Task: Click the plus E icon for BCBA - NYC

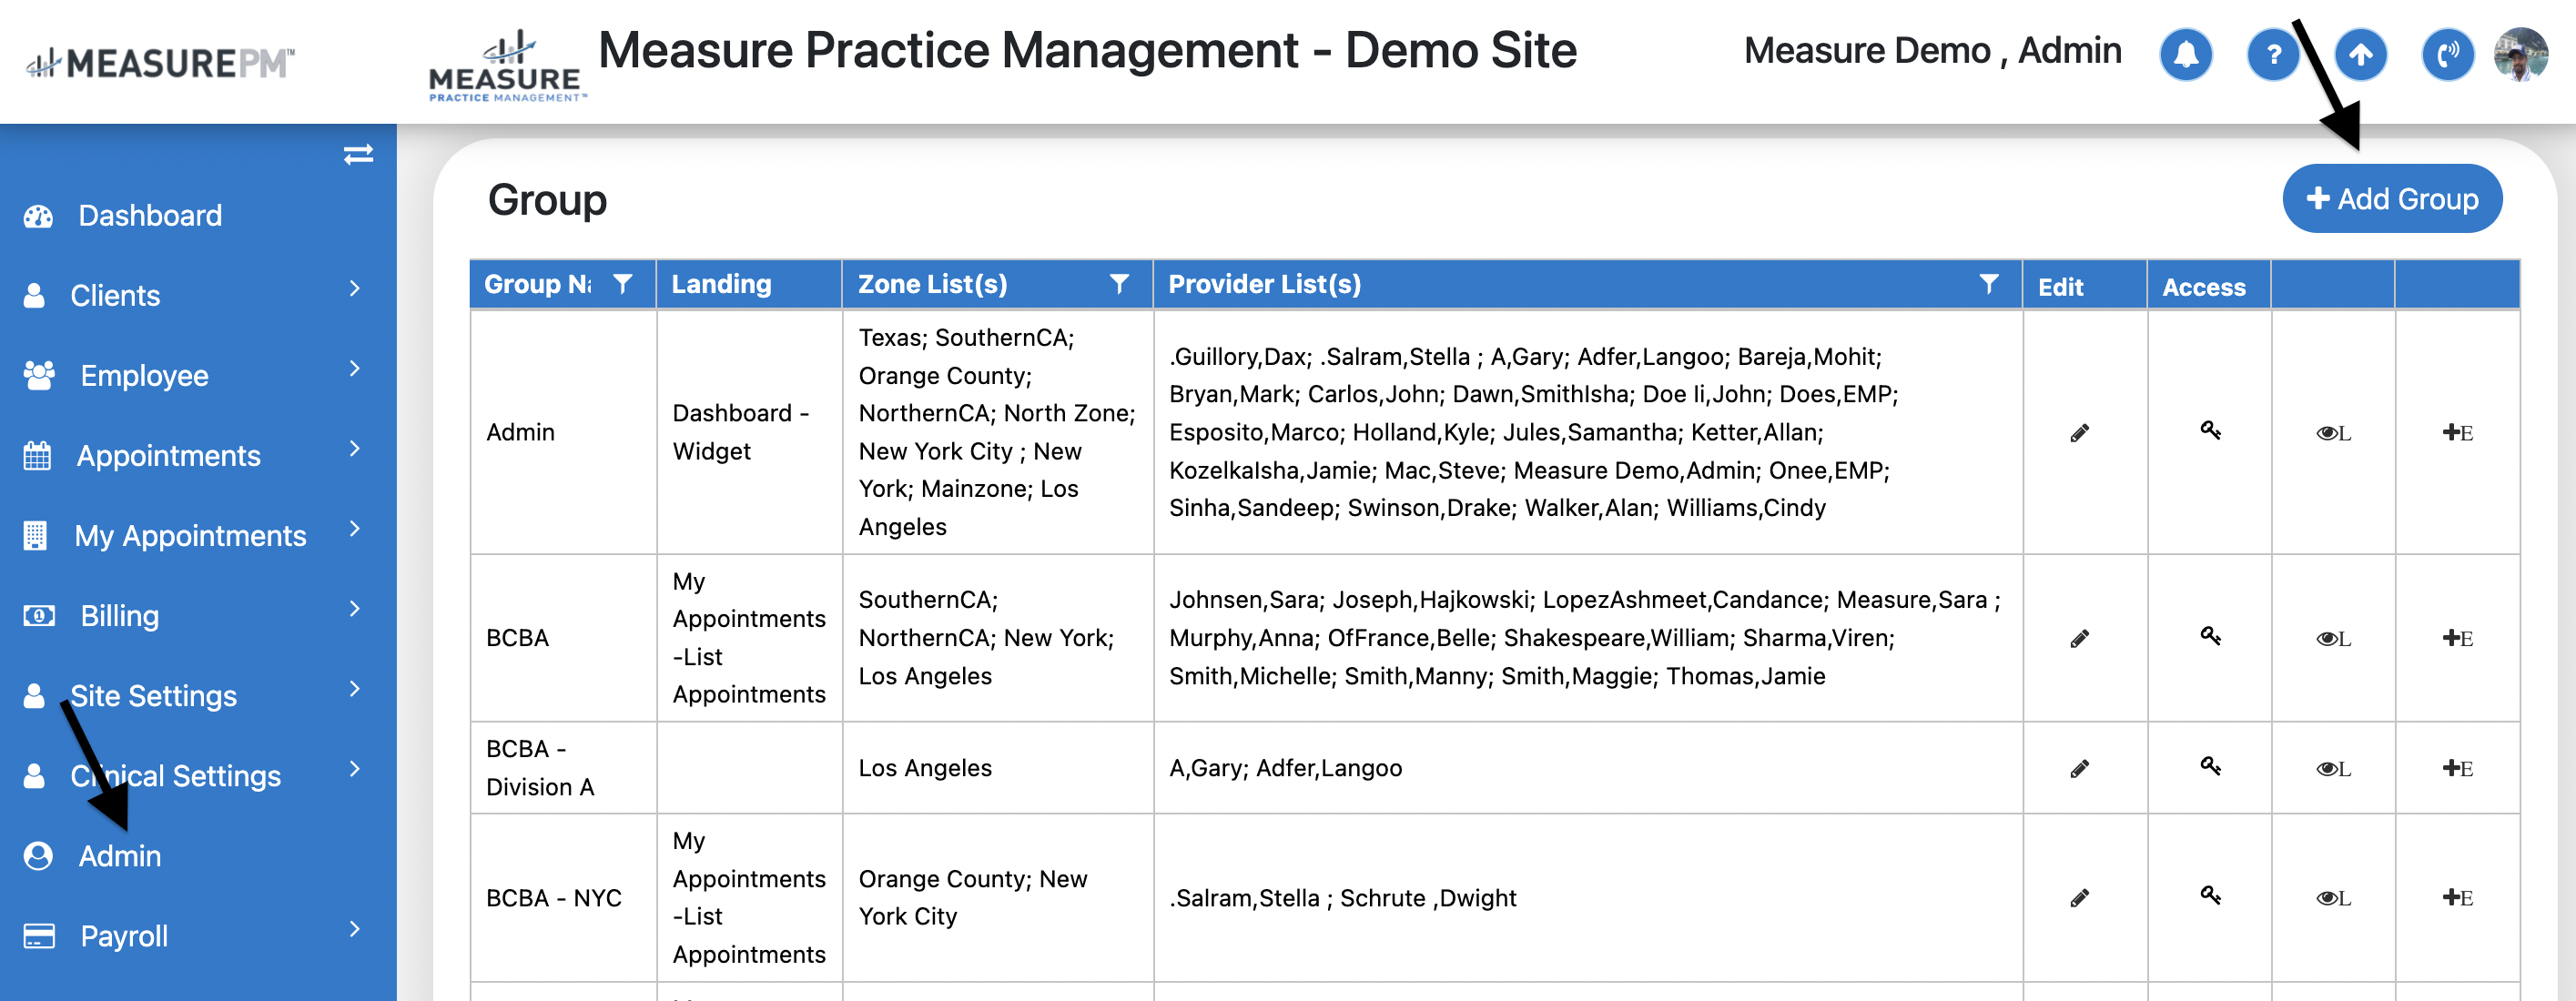Action: 2456,897
